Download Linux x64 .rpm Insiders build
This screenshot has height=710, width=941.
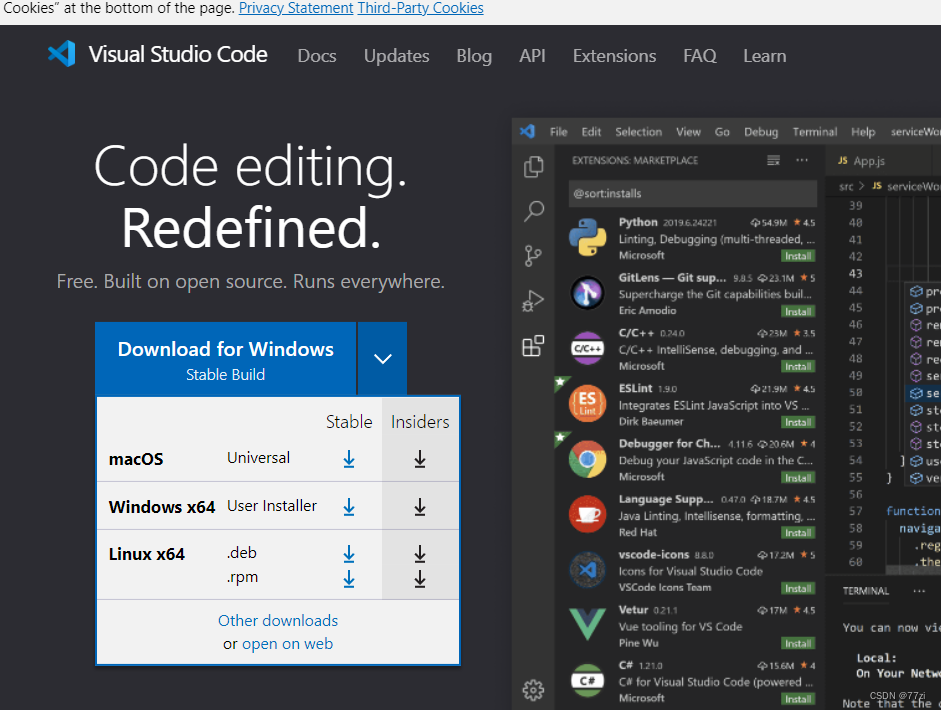(x=420, y=579)
